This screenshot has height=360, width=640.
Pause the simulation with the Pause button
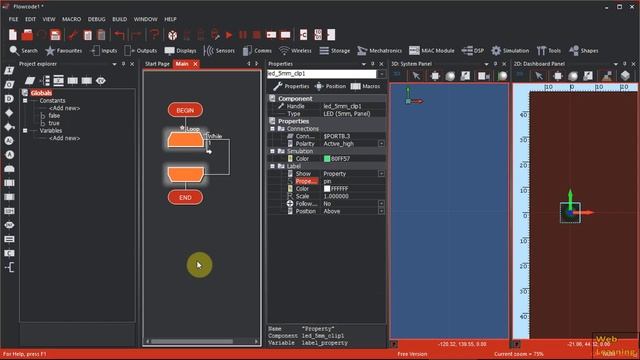243,35
